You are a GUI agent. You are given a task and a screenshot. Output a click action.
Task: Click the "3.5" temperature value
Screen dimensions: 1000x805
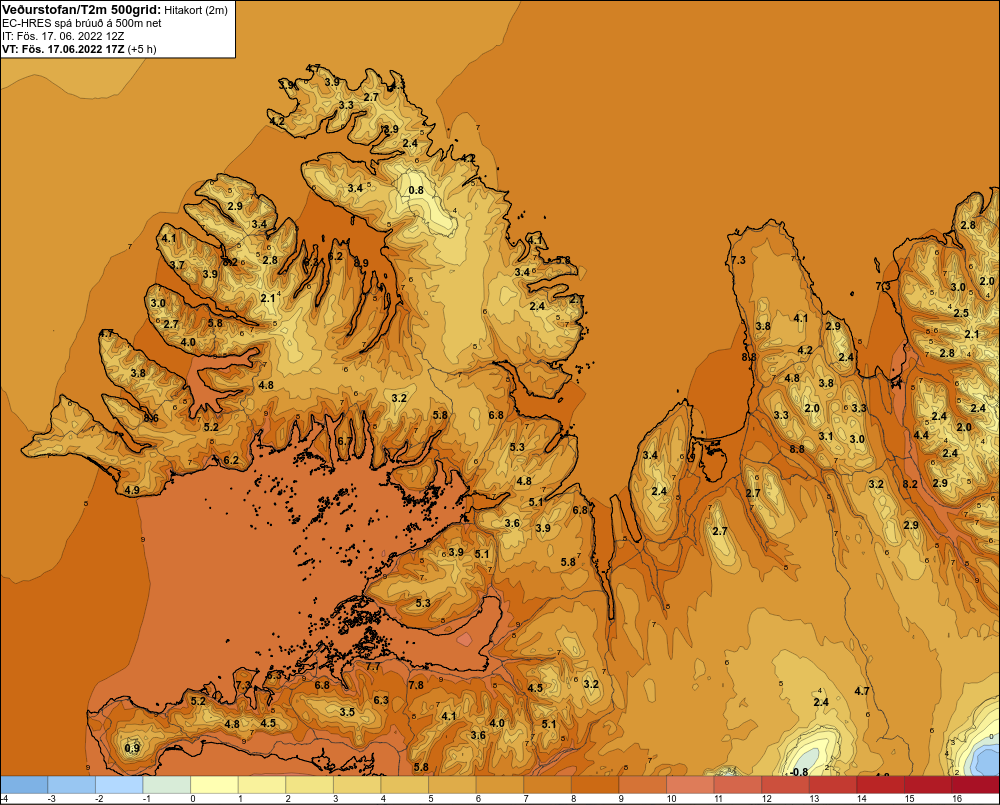[347, 712]
